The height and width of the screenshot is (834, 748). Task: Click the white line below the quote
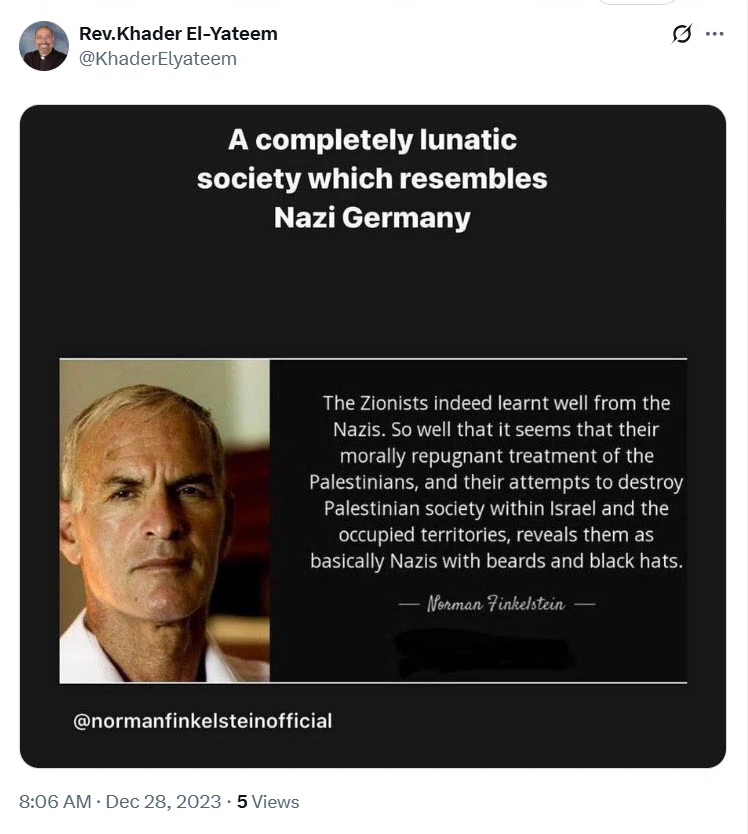click(372, 683)
